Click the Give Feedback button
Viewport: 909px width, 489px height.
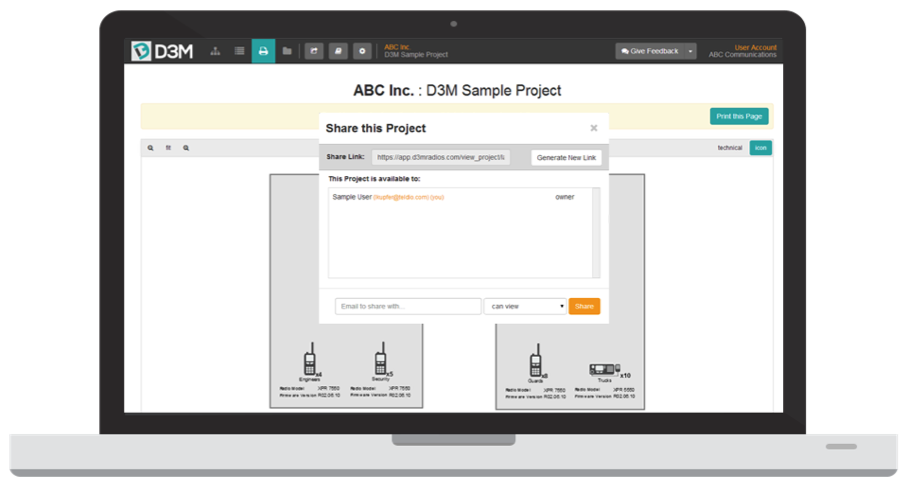pyautogui.click(x=650, y=51)
